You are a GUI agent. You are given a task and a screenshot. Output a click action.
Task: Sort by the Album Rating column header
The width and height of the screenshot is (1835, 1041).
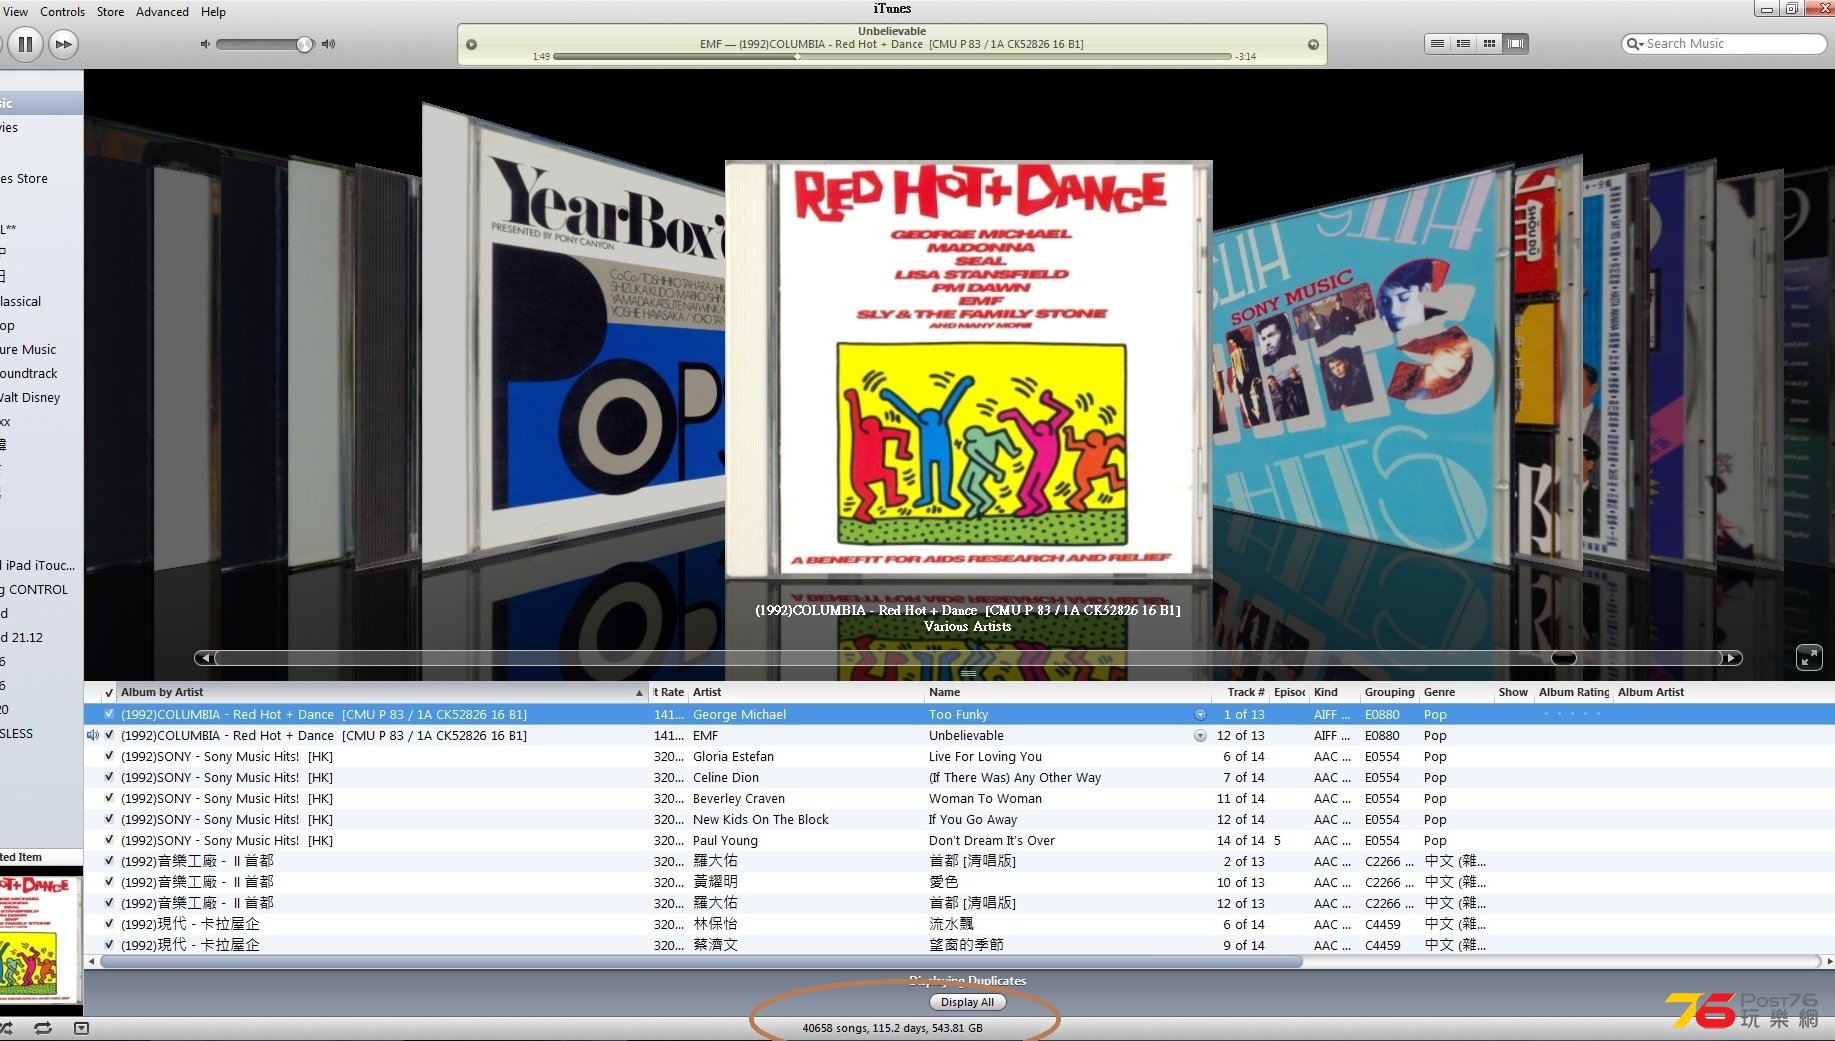1573,692
